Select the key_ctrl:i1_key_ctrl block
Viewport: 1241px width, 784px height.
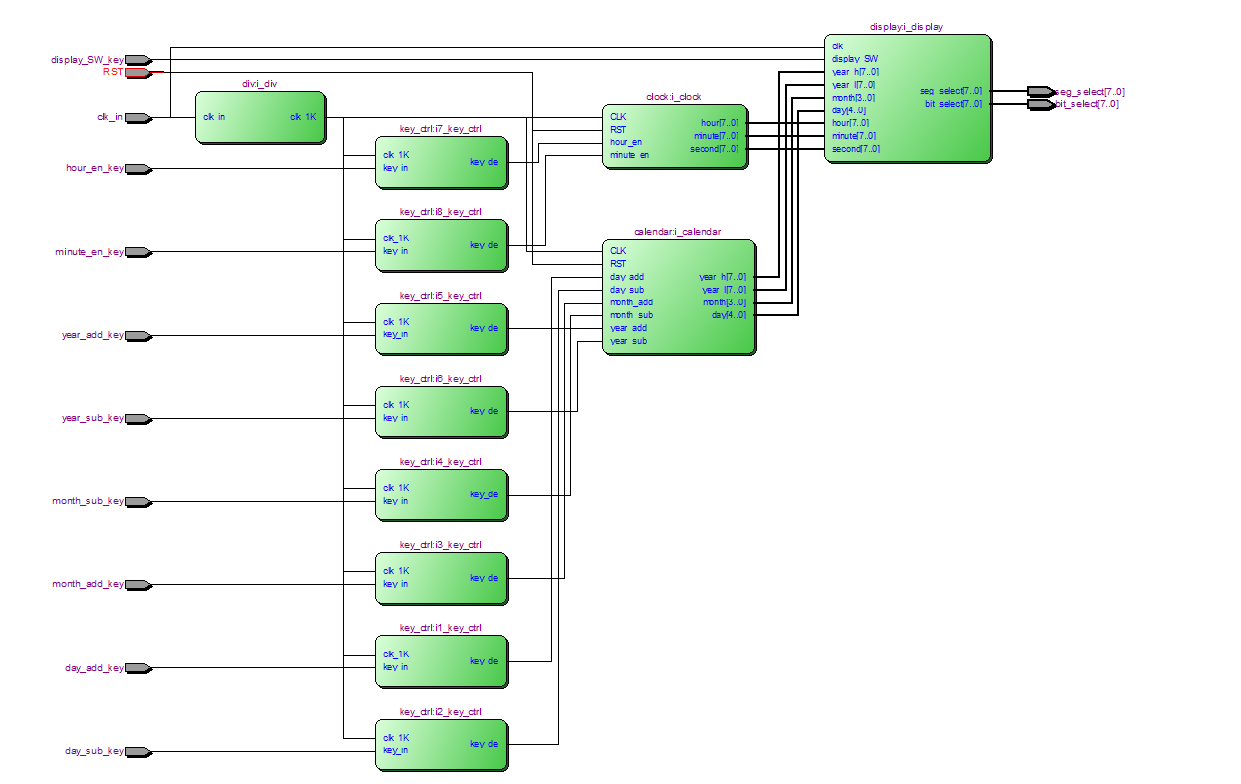pyautogui.click(x=441, y=661)
